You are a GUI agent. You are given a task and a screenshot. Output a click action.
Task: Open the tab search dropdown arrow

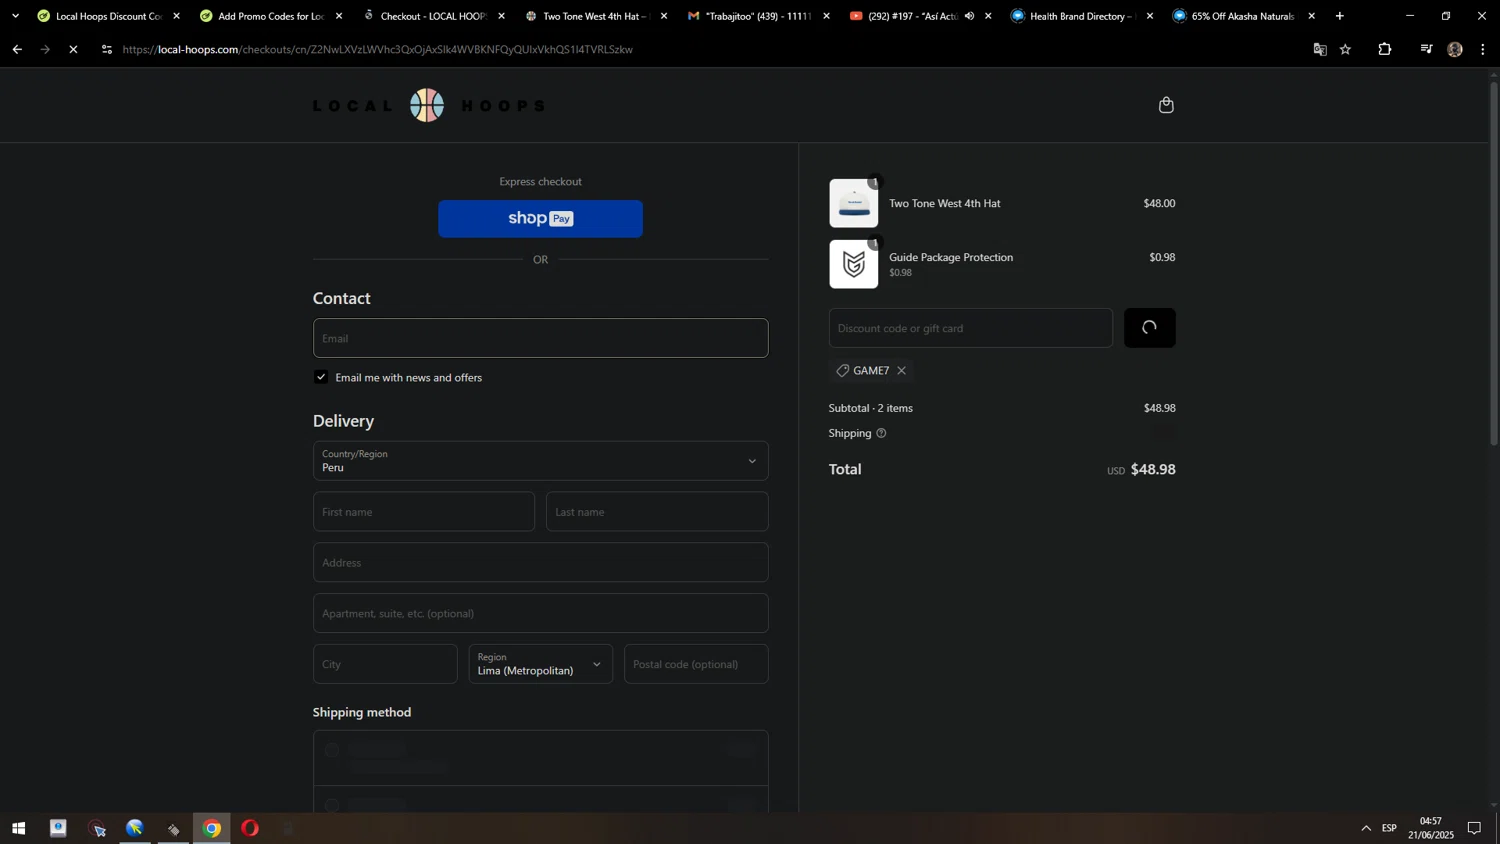click(15, 16)
